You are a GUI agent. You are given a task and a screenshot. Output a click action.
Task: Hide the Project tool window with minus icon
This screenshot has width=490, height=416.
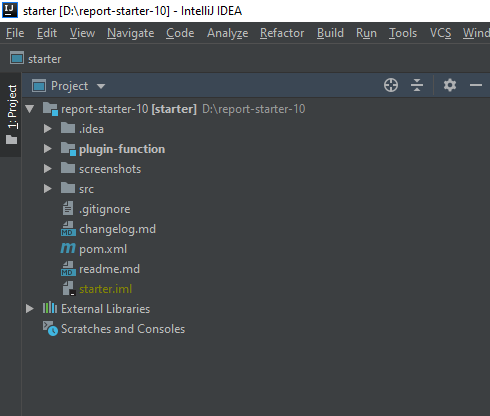tap(476, 85)
